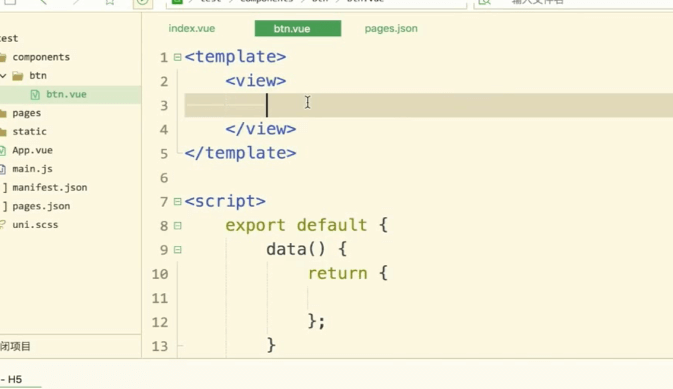Image resolution: width=673 pixels, height=389 pixels.
Task: Click line number 3 in the gutter
Action: (x=164, y=106)
